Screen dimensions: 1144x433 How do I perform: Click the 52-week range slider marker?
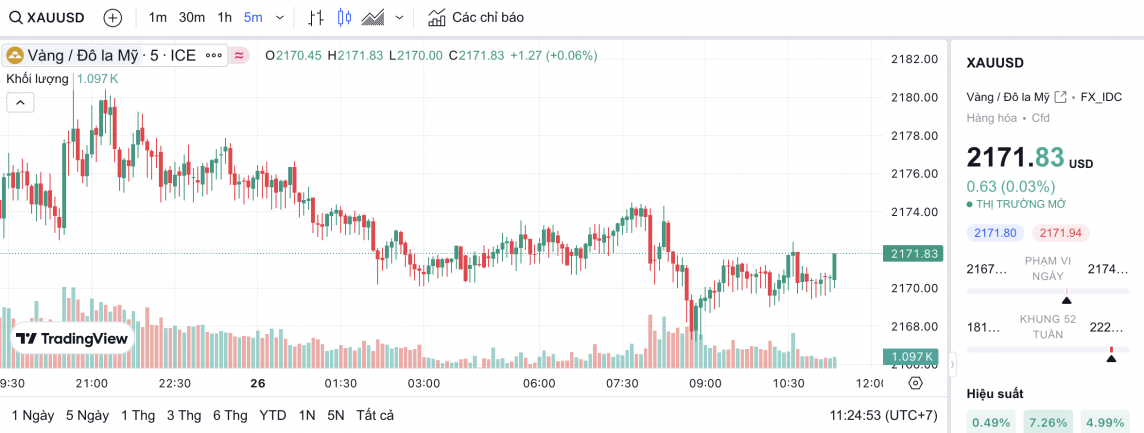(x=1110, y=354)
